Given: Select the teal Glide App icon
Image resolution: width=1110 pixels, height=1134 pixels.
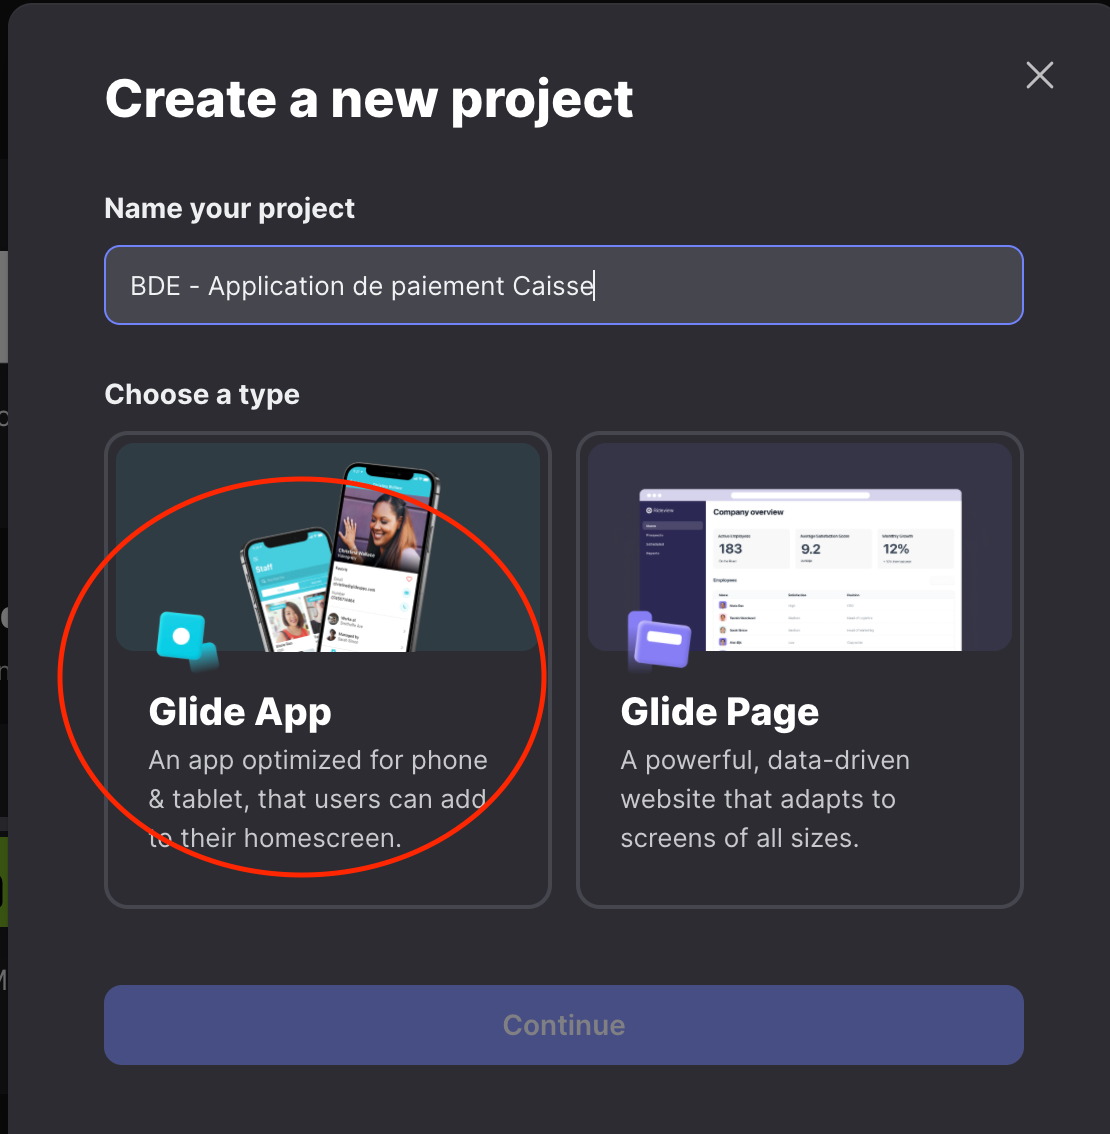Looking at the screenshot, I should 186,638.
